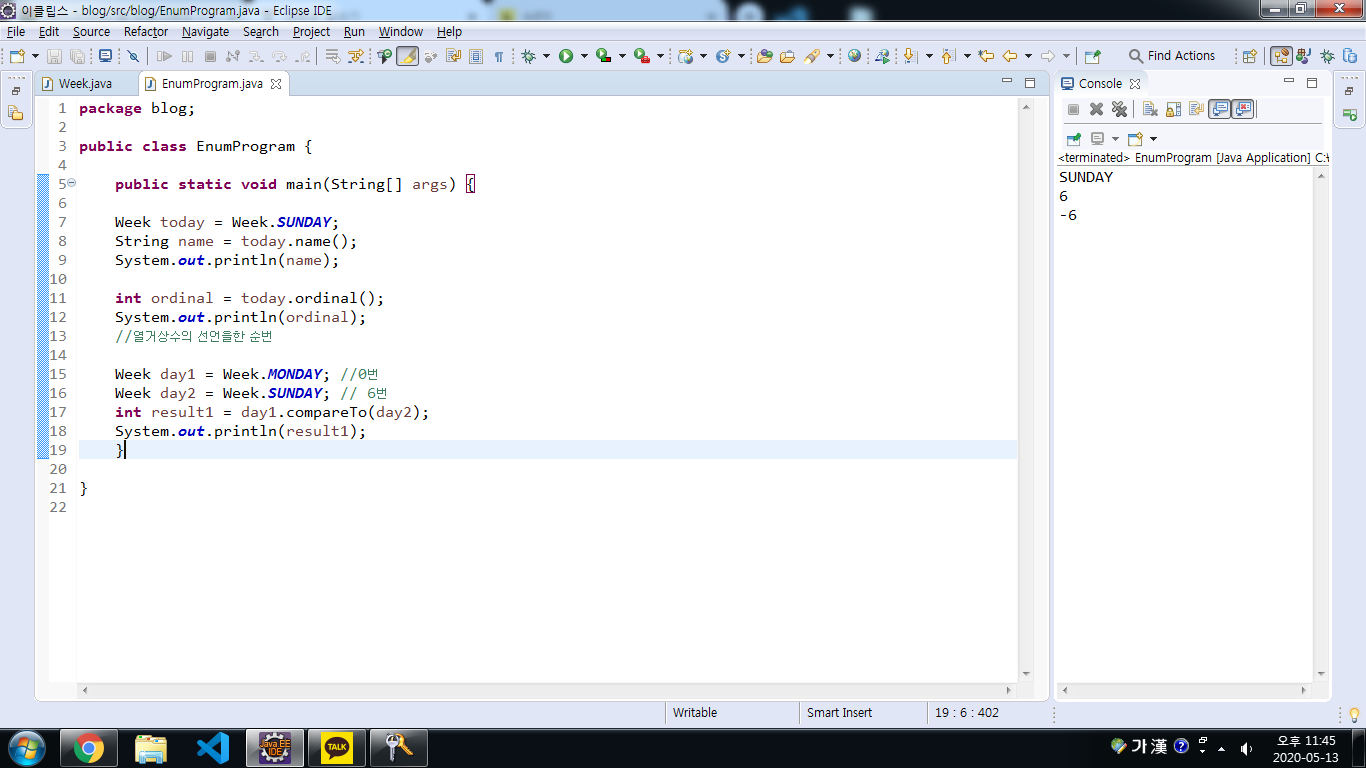The image size is (1366, 768).
Task: Switch to the Java perspective icon
Action: 1304,56
